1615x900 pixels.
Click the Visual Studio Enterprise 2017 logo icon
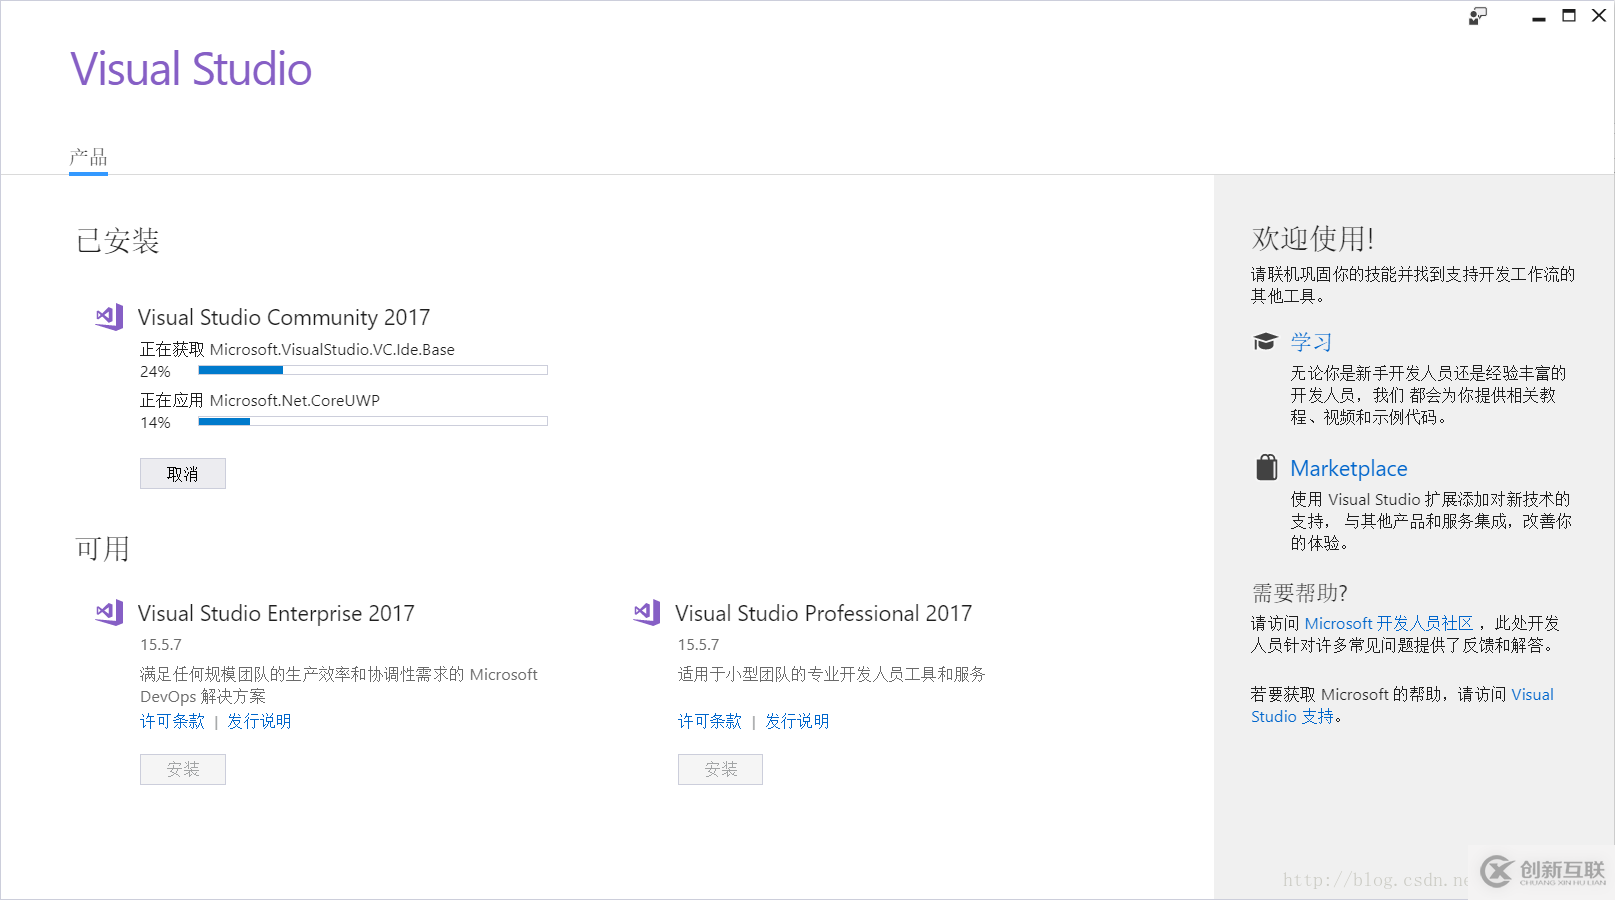tap(110, 613)
